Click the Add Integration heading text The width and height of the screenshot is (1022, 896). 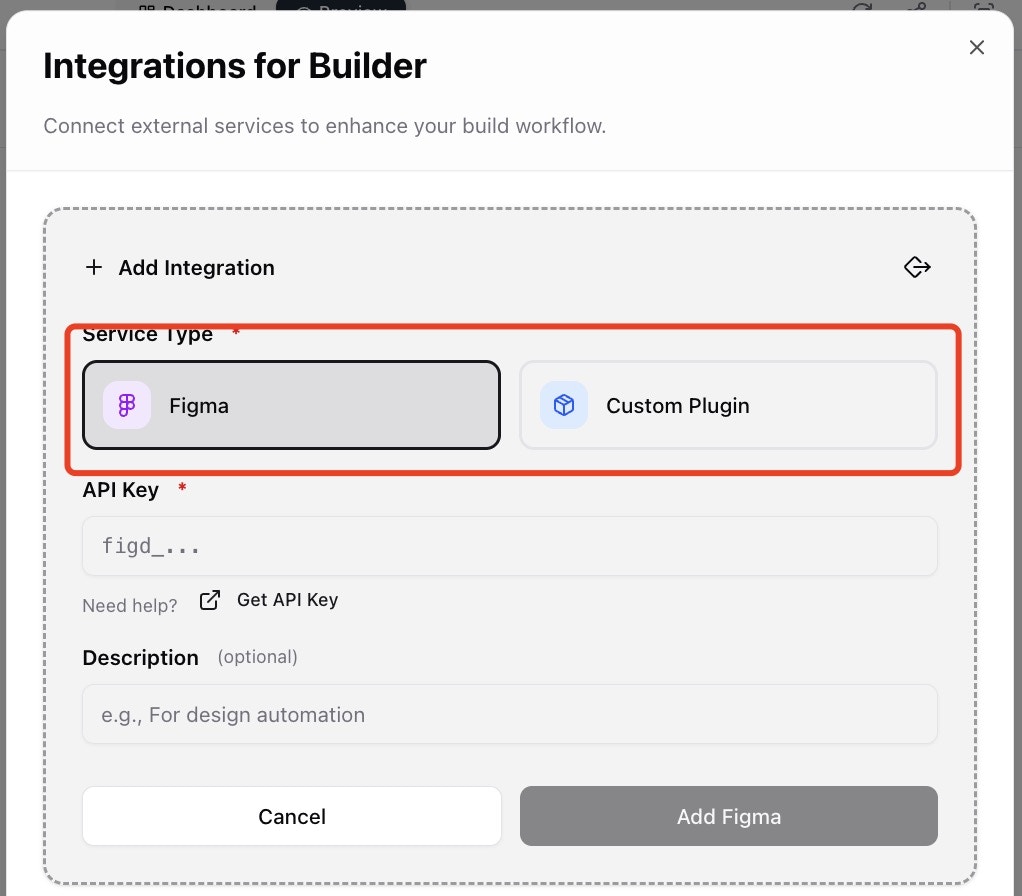[x=196, y=268]
